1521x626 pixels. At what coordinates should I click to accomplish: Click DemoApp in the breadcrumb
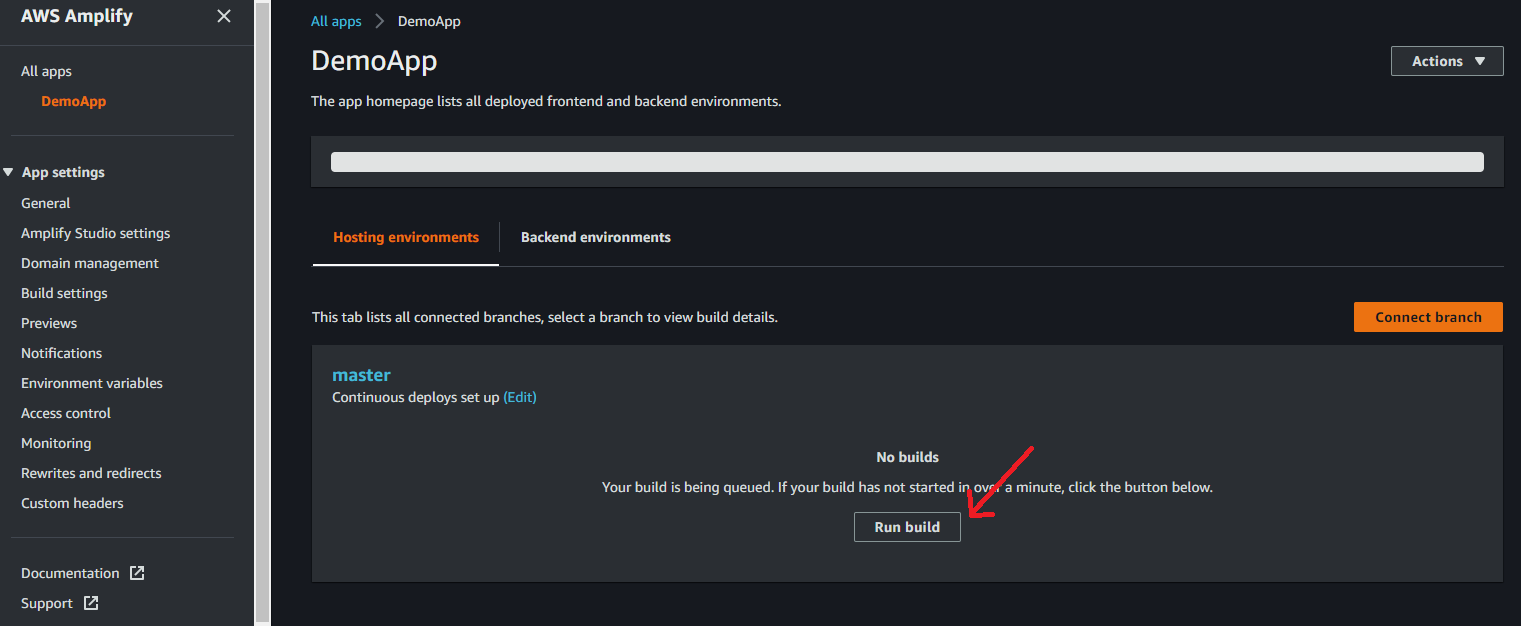(429, 21)
